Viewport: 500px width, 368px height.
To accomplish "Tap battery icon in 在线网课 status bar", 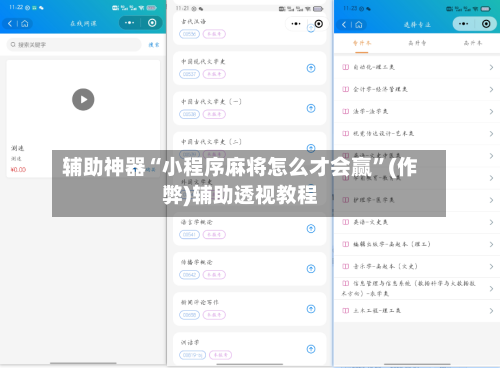I will coord(152,8).
